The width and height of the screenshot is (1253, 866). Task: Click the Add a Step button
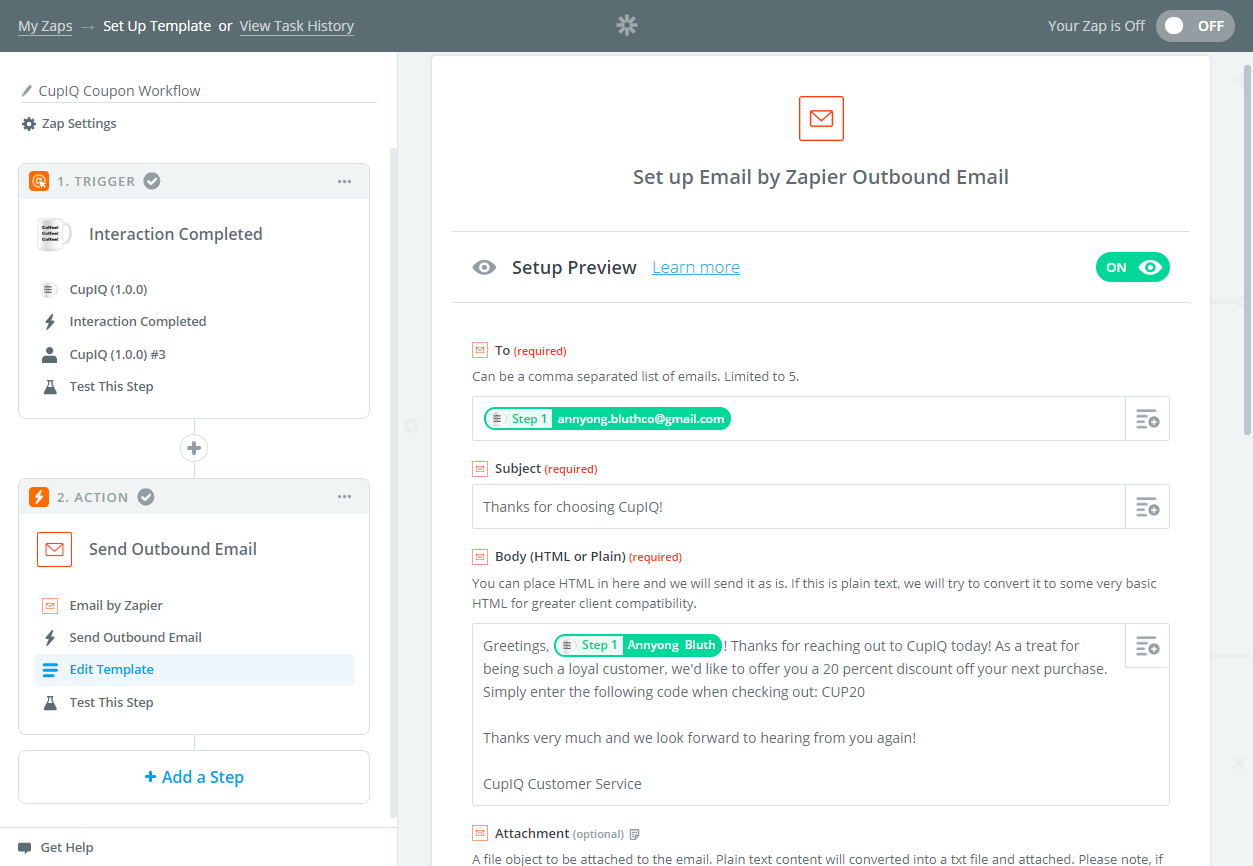click(194, 777)
